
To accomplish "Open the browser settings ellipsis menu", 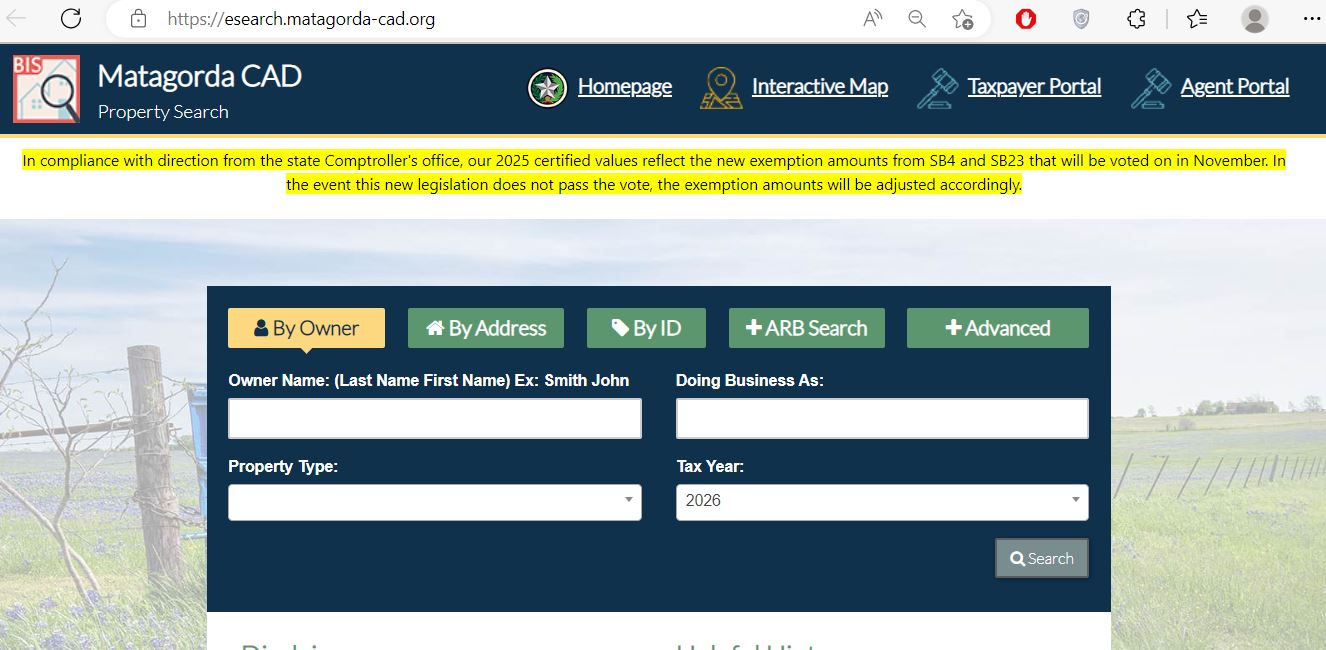I will coord(1311,18).
